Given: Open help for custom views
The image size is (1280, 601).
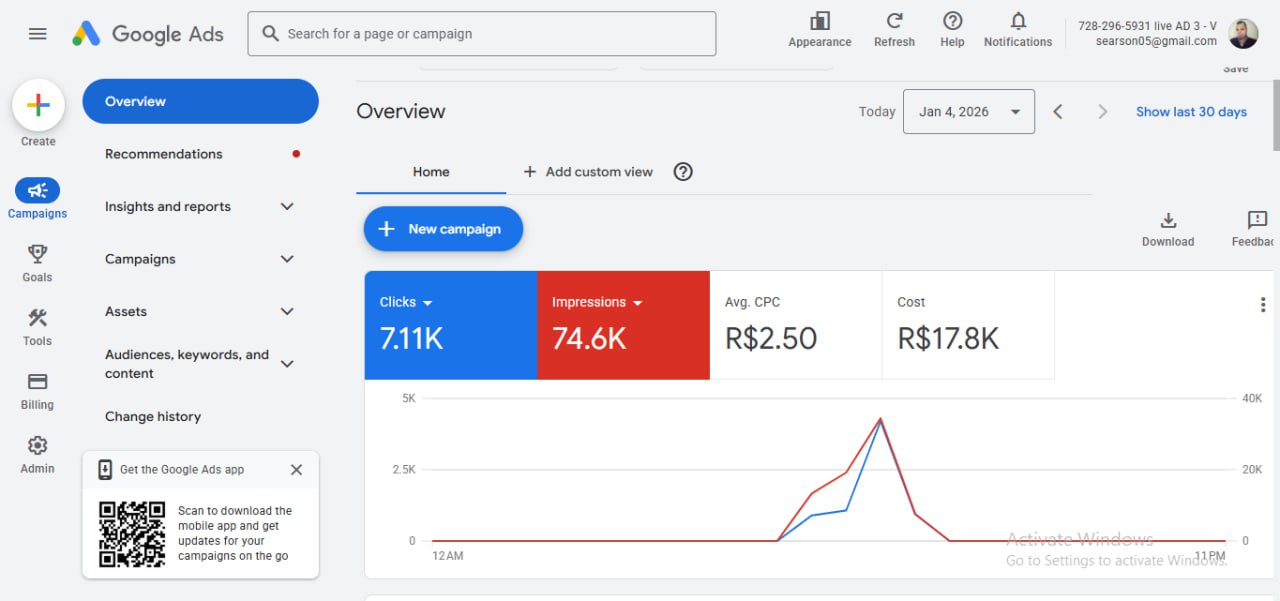Looking at the screenshot, I should tap(683, 172).
